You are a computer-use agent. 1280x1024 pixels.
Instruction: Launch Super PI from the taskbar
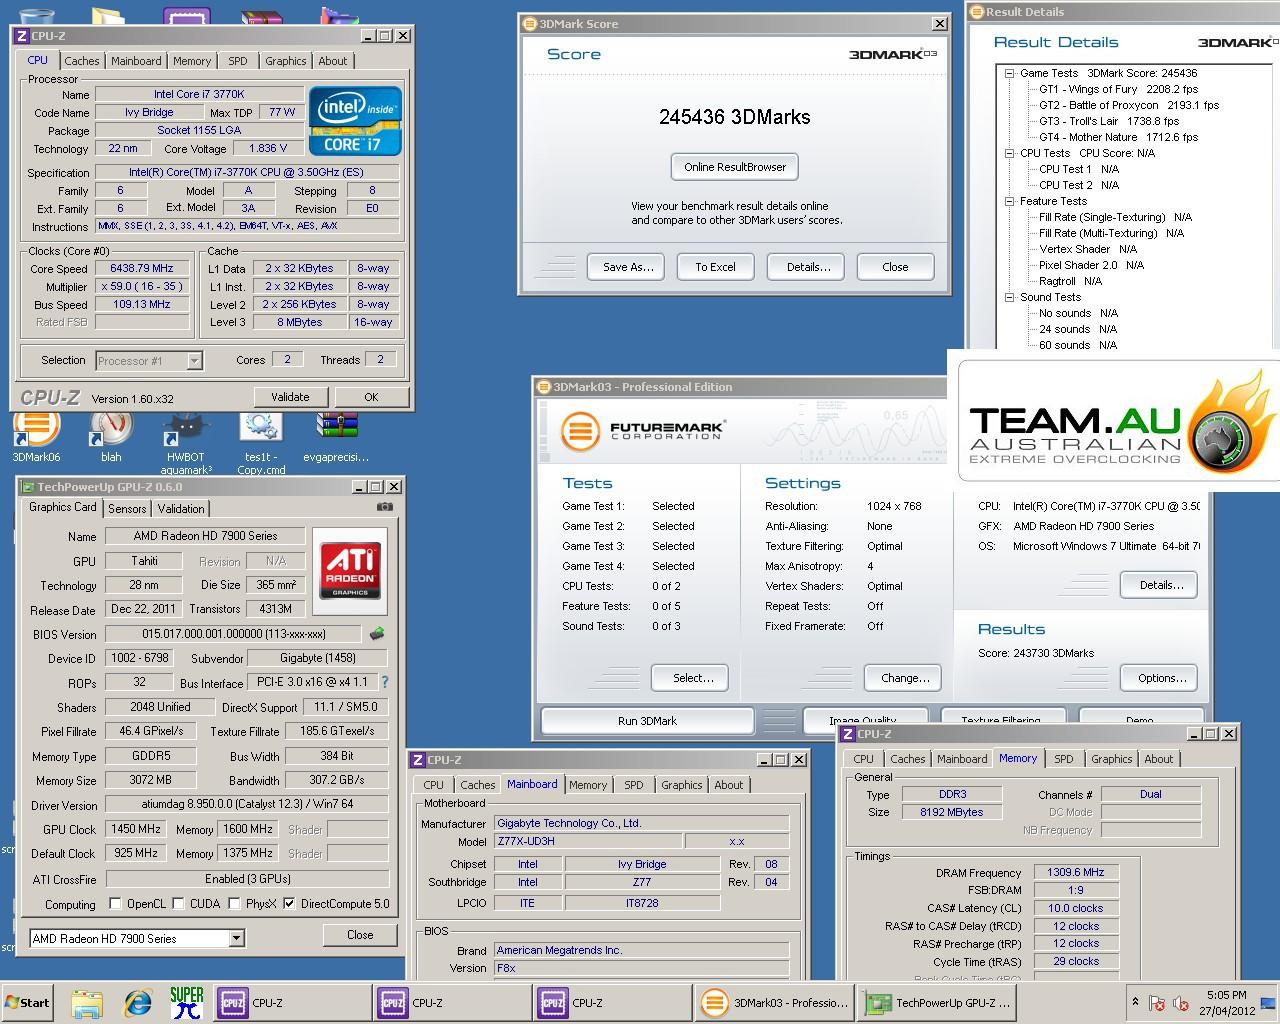(186, 1002)
